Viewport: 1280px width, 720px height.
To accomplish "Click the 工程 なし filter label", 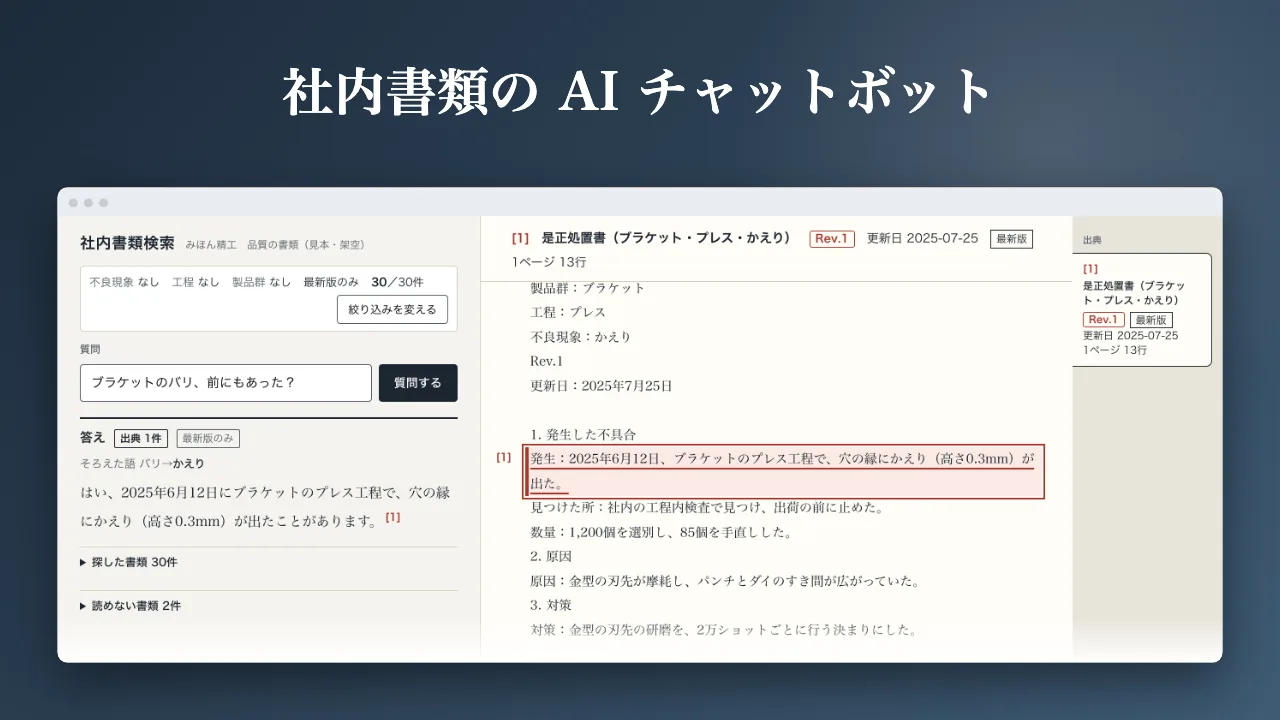I will coord(195,282).
